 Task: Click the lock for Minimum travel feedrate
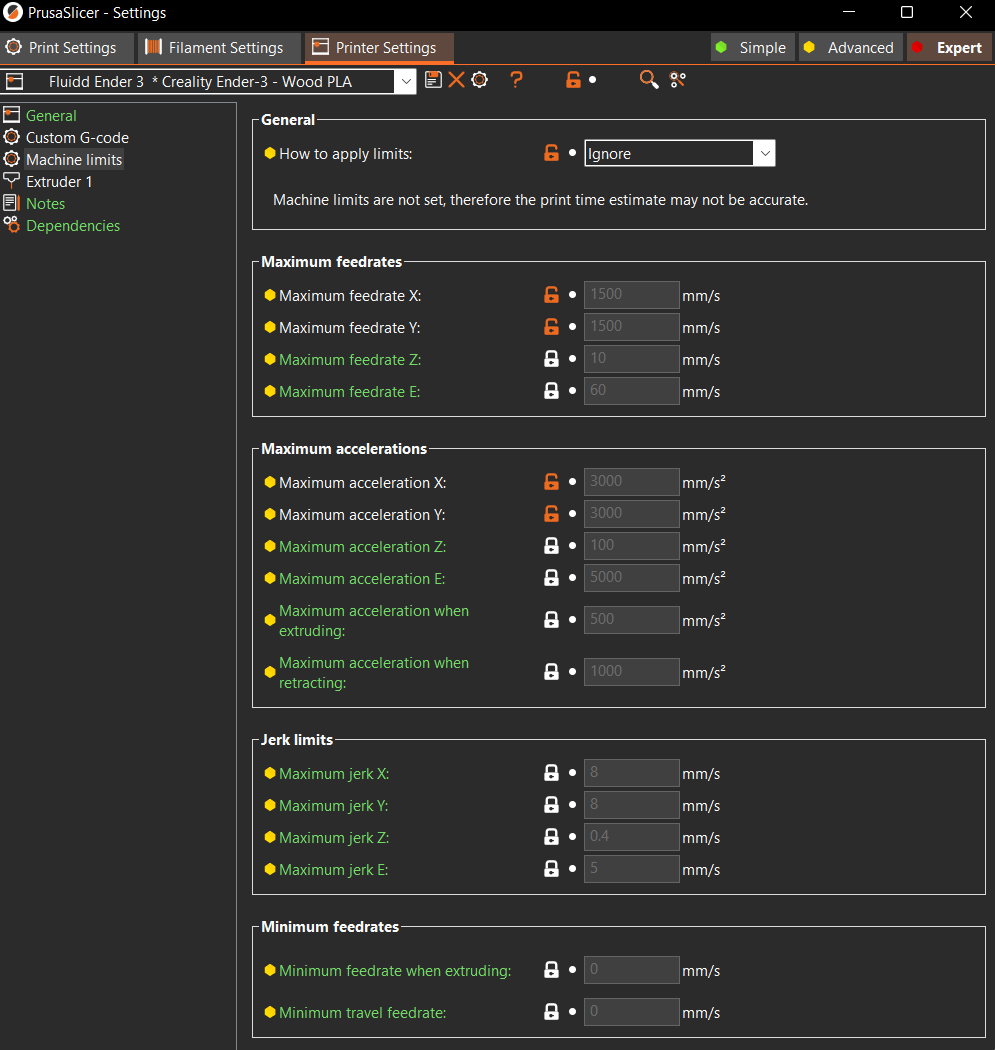point(551,1012)
